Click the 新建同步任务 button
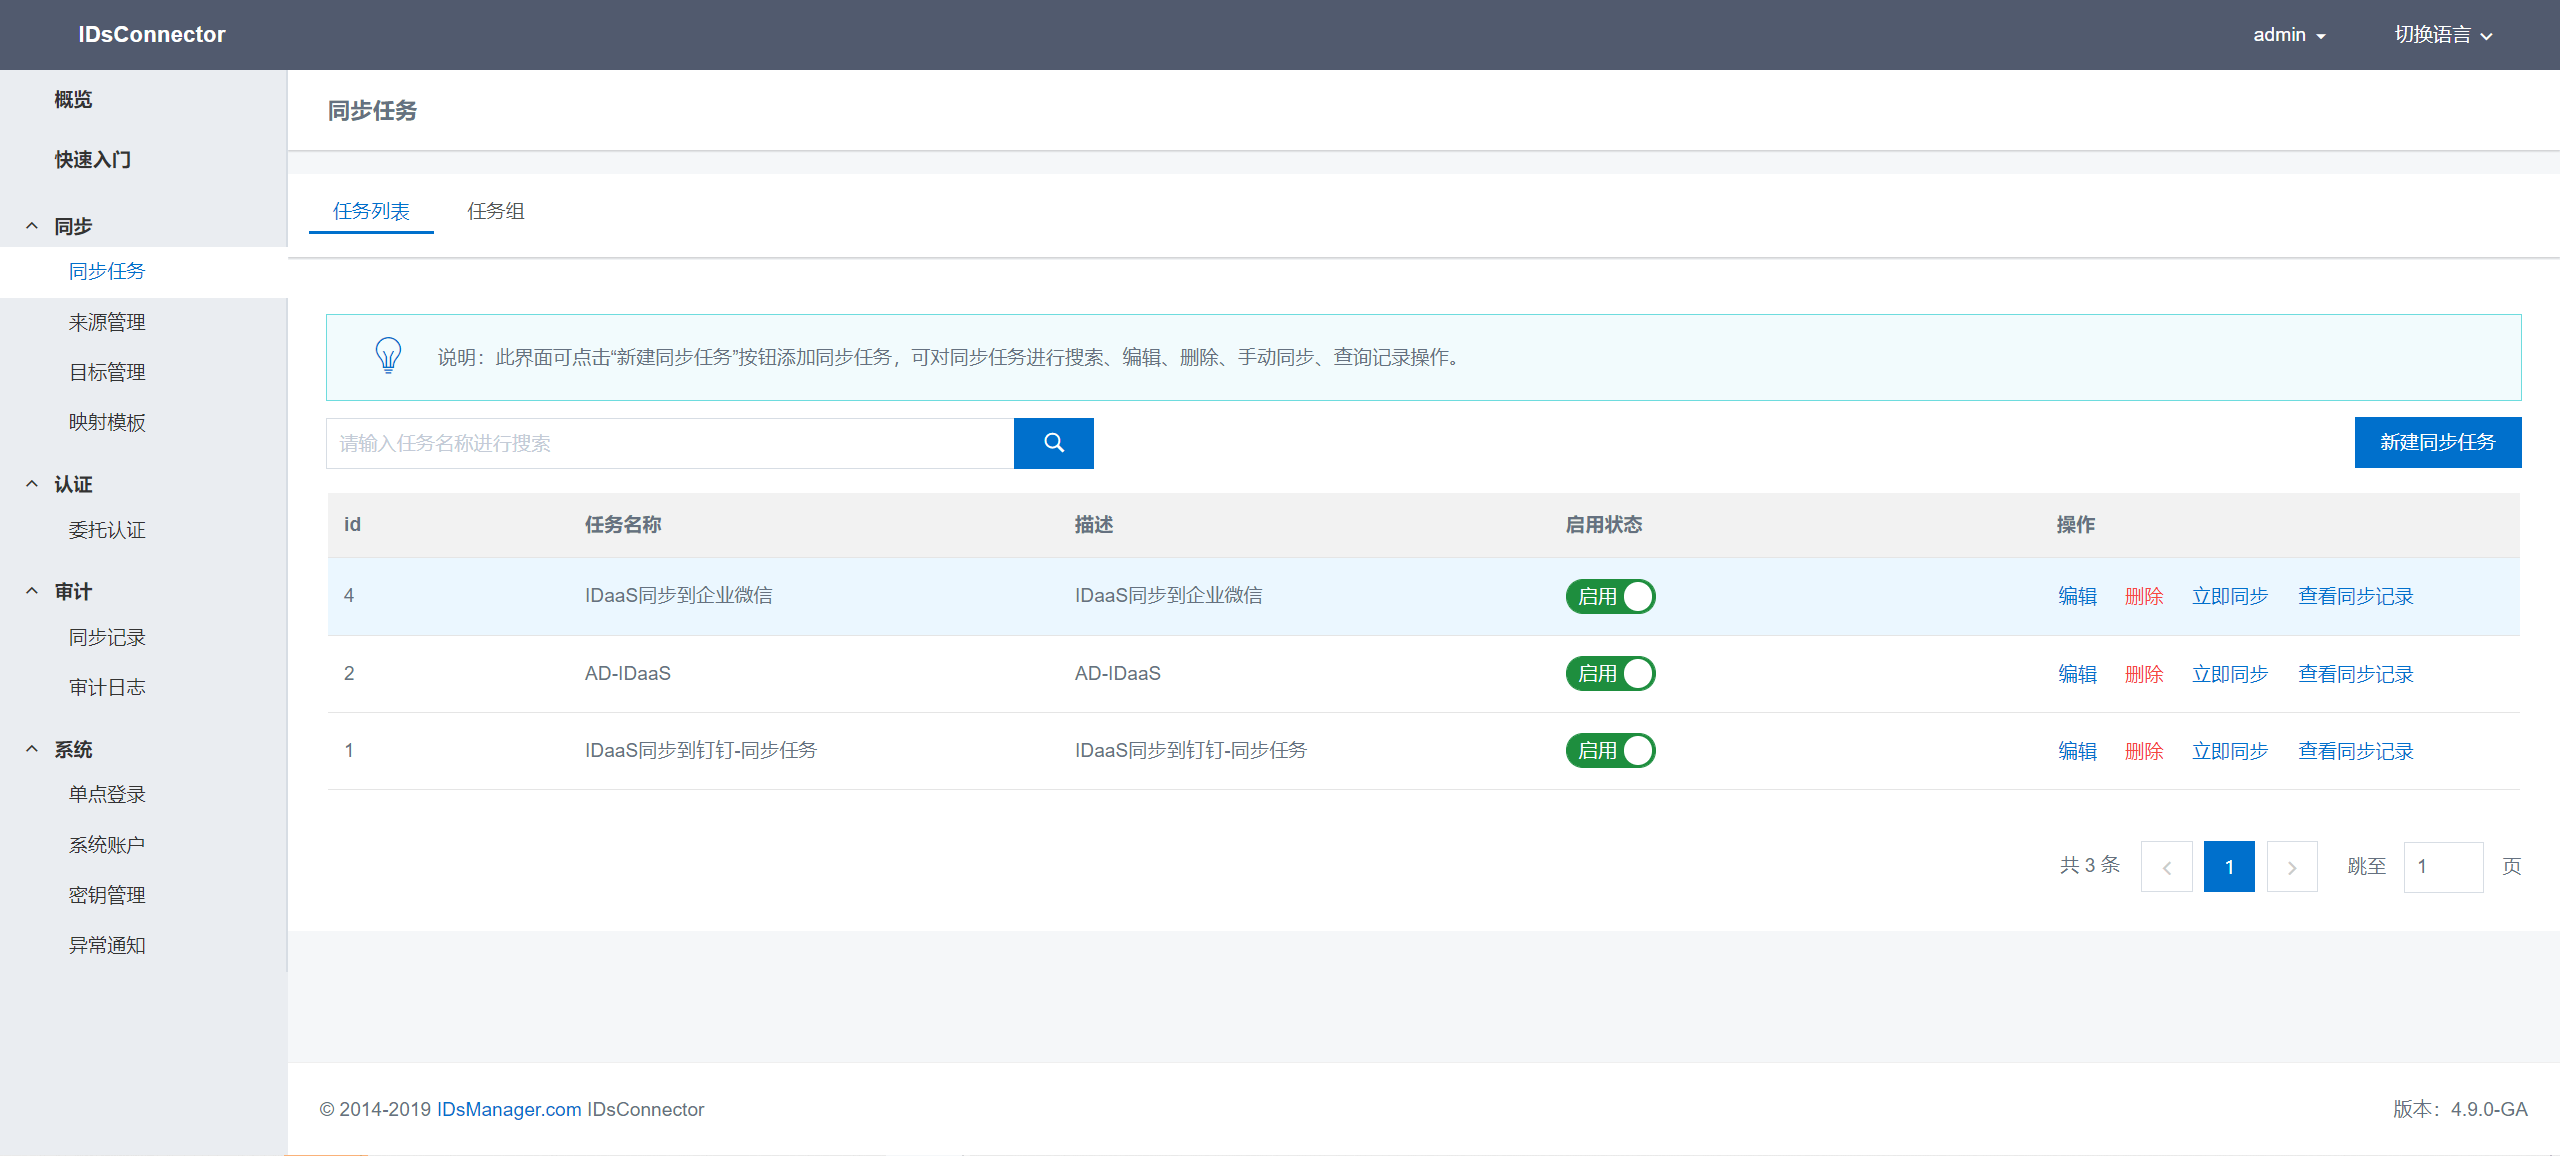 tap(2437, 442)
